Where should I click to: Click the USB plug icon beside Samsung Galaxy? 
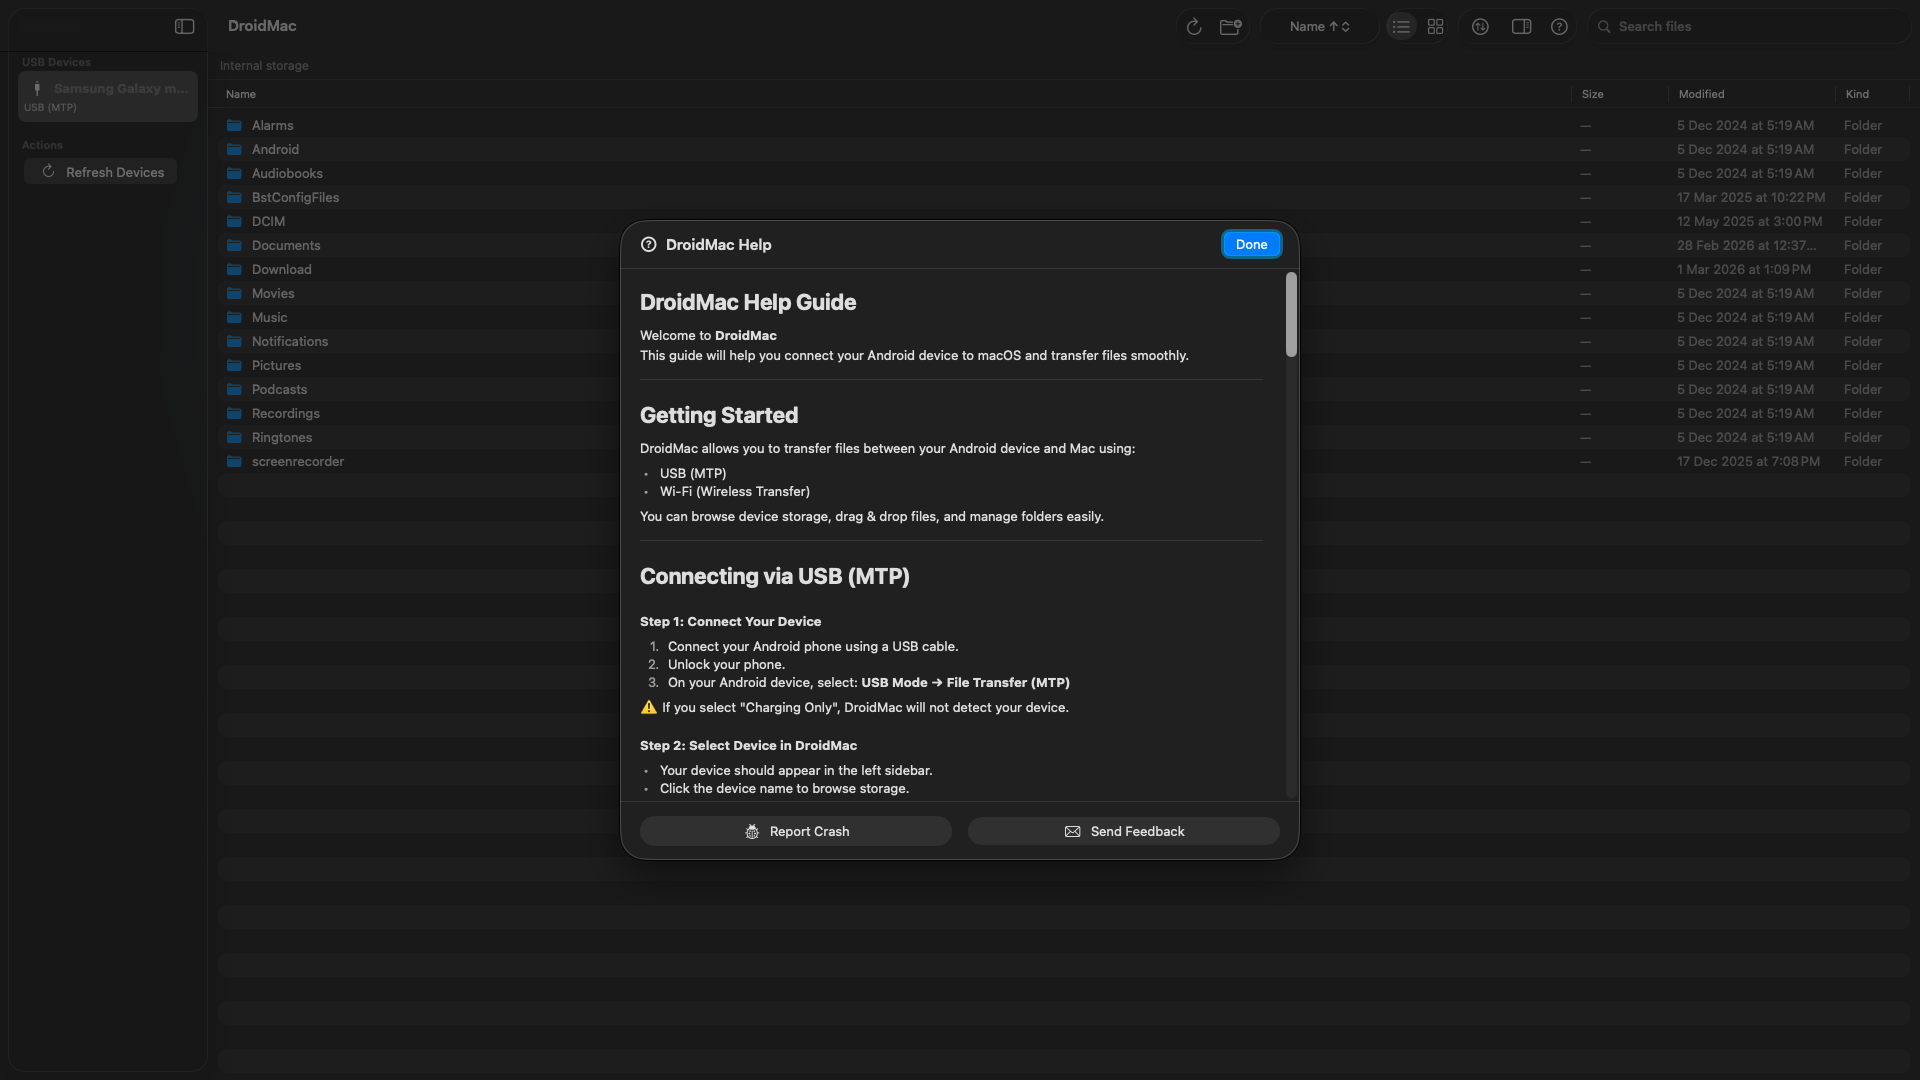pos(37,88)
